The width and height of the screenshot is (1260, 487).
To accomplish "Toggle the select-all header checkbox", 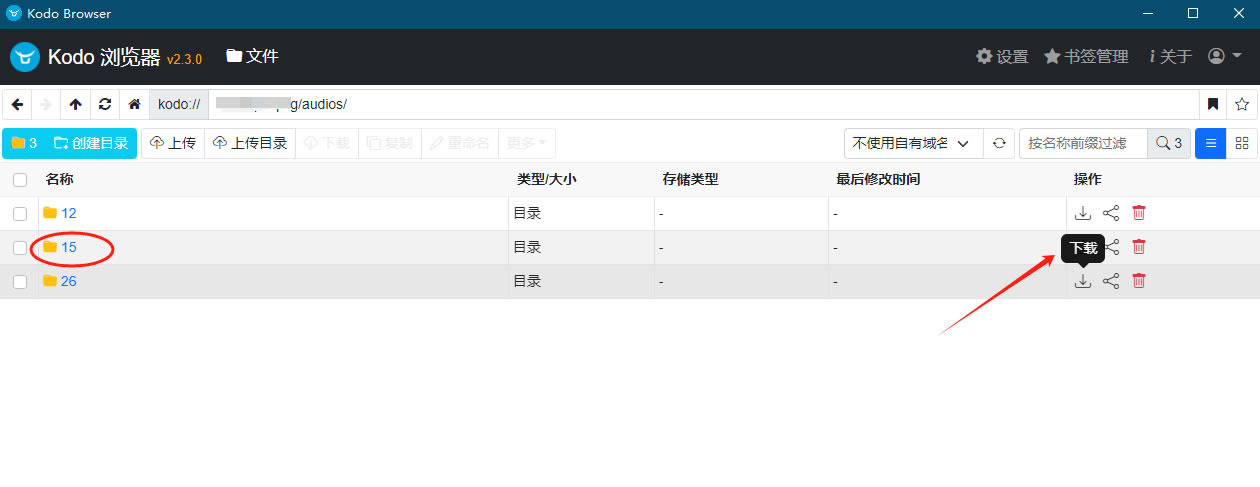I will pos(20,180).
